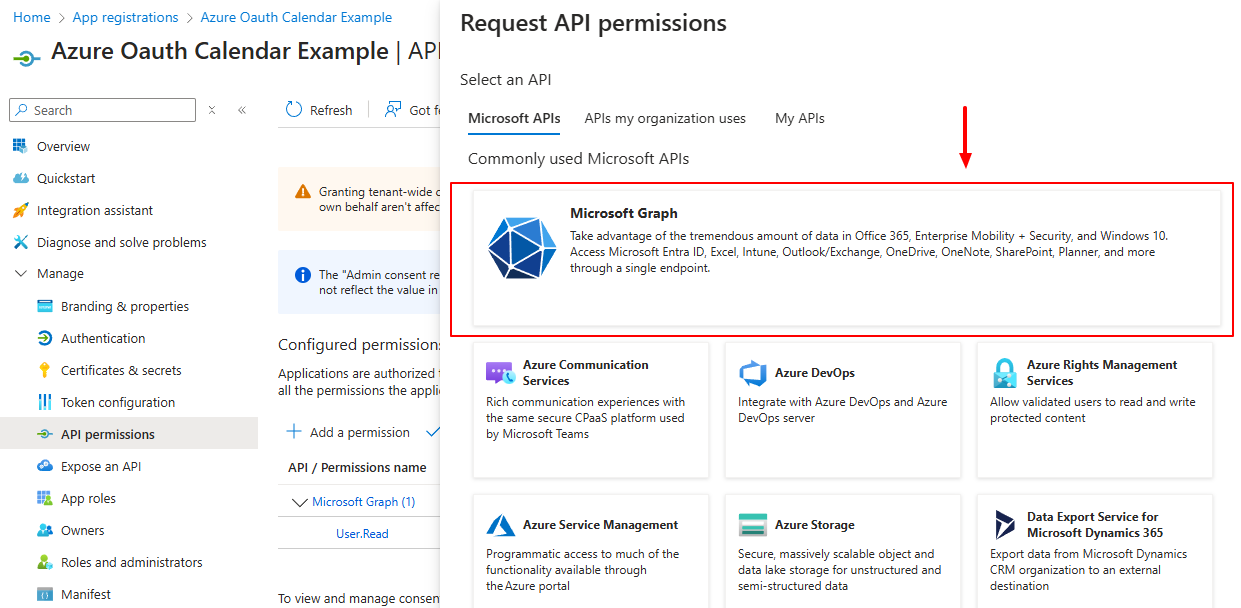Click the Azure Communication Services icon
The width and height of the screenshot is (1241, 608).
coord(501,373)
